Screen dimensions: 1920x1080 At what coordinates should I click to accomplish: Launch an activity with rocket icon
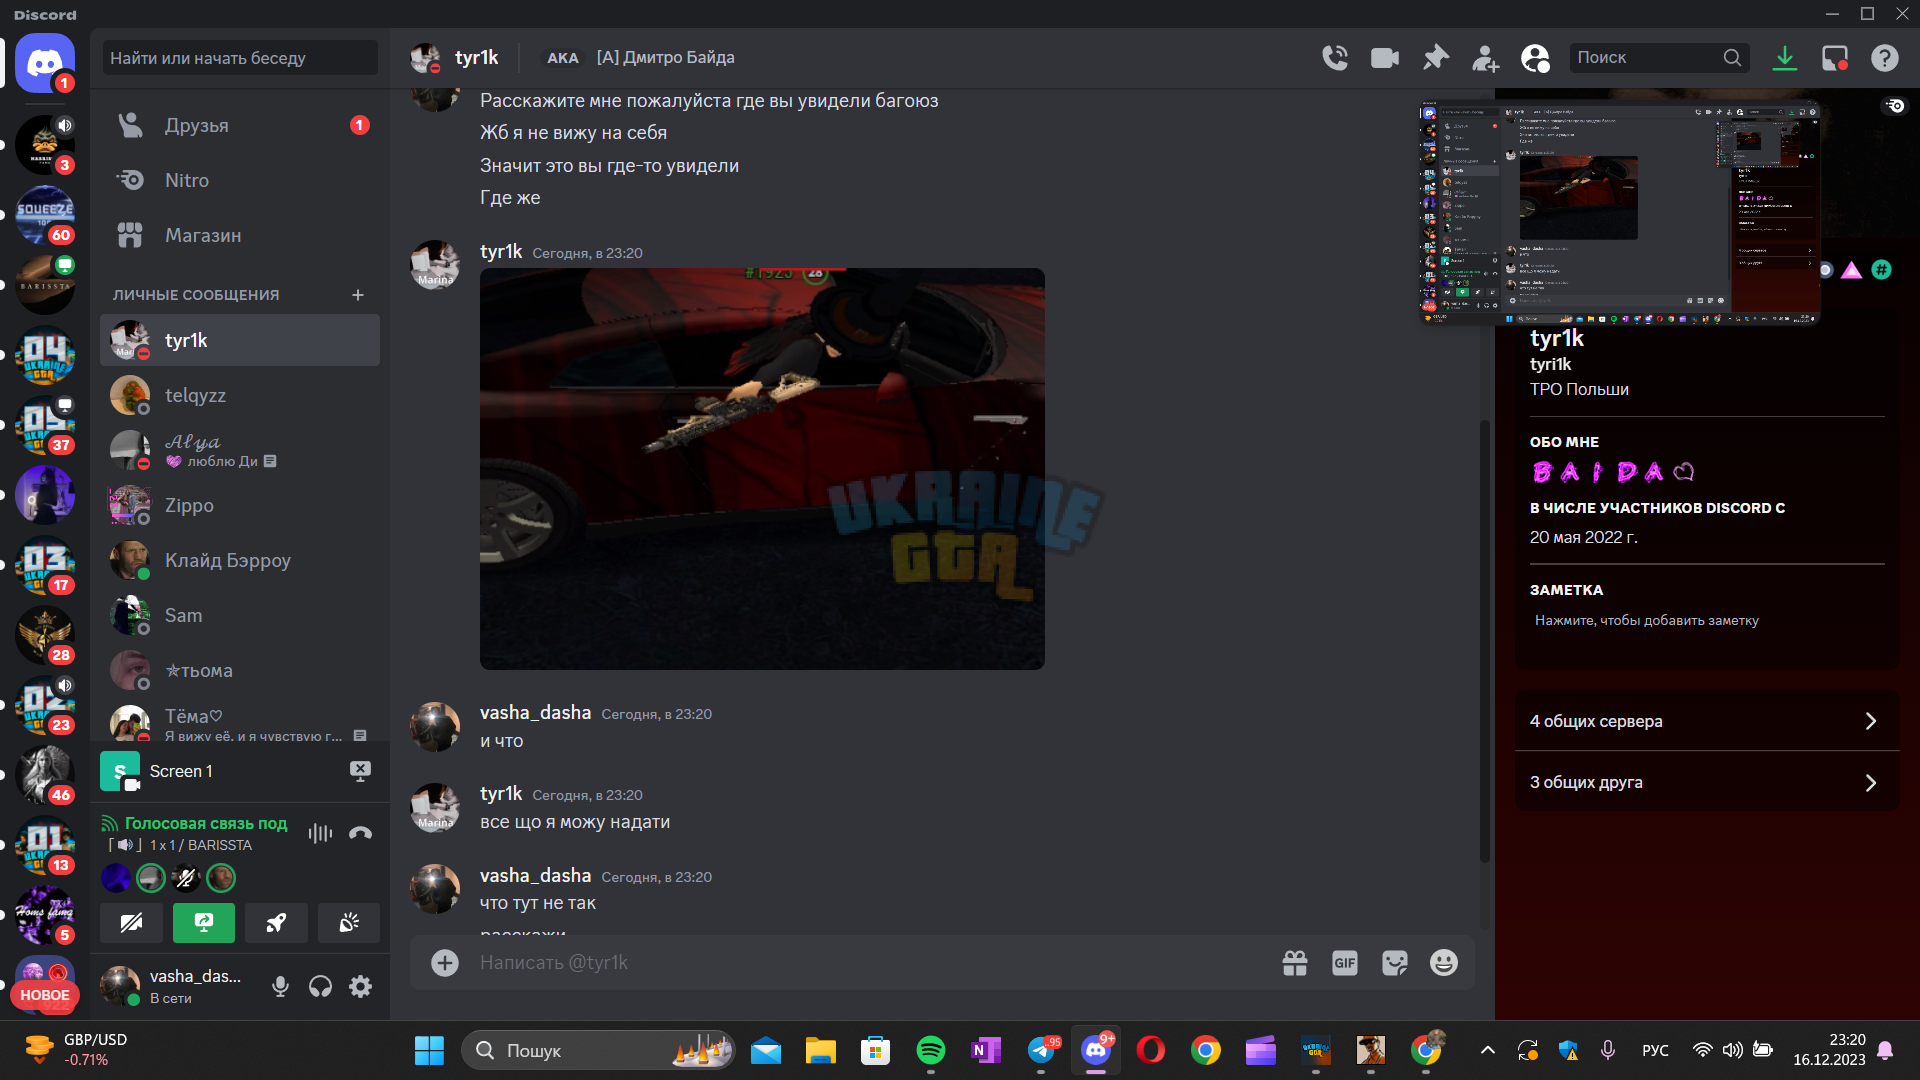pyautogui.click(x=276, y=923)
